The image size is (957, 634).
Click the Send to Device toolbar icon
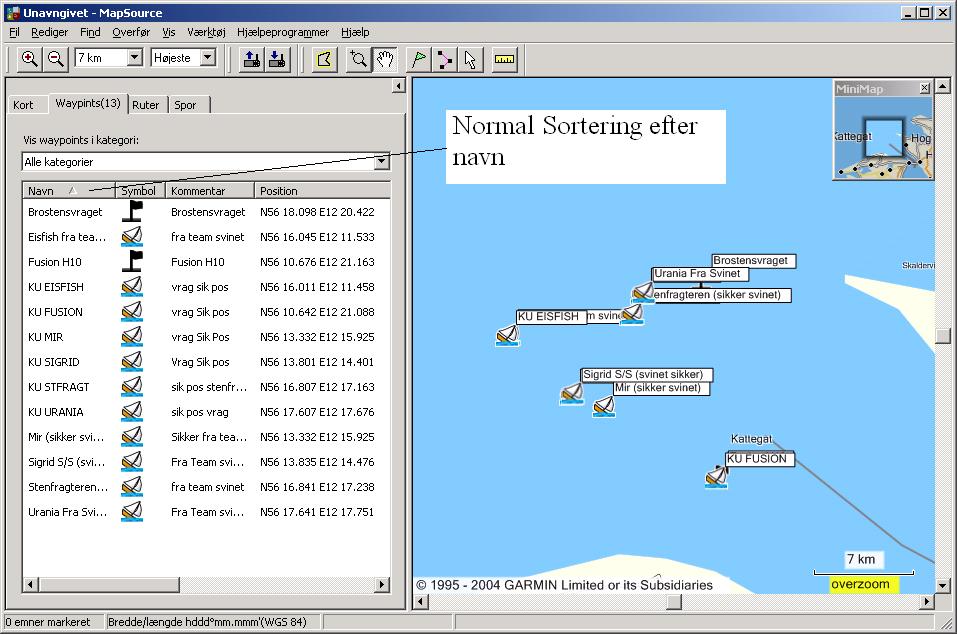251,59
